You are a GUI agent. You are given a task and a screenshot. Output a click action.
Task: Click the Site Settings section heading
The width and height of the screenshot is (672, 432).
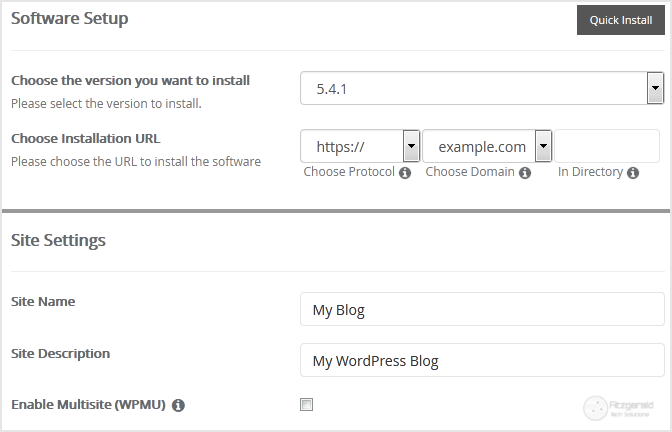click(58, 240)
